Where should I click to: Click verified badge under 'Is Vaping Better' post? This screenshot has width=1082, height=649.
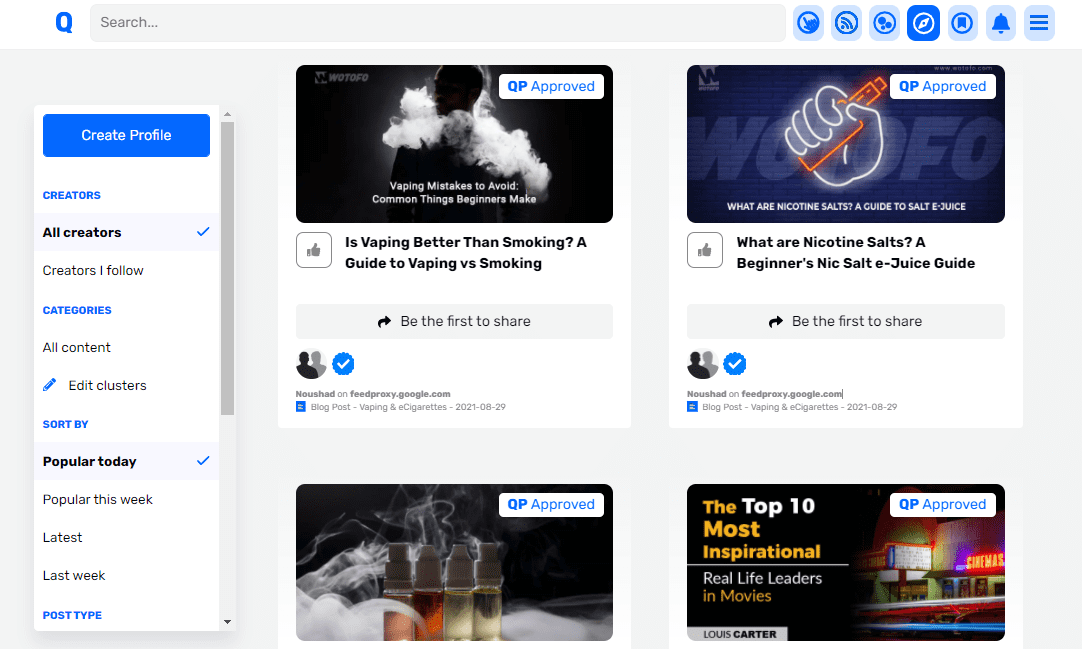343,363
